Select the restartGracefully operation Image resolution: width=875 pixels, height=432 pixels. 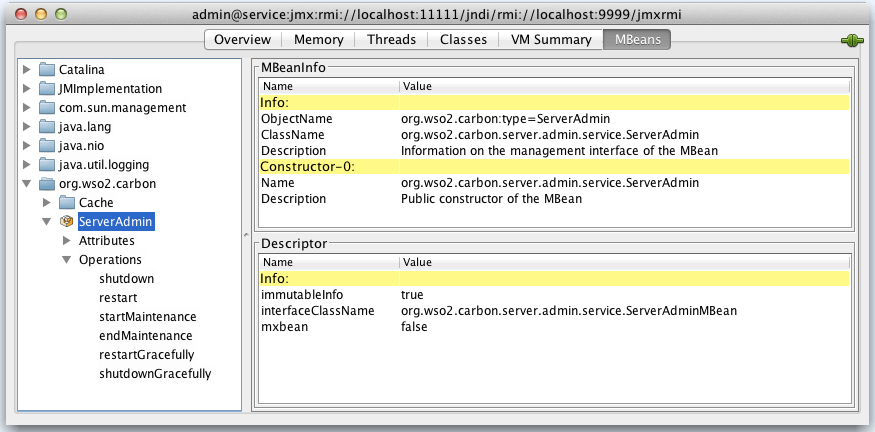(x=146, y=355)
